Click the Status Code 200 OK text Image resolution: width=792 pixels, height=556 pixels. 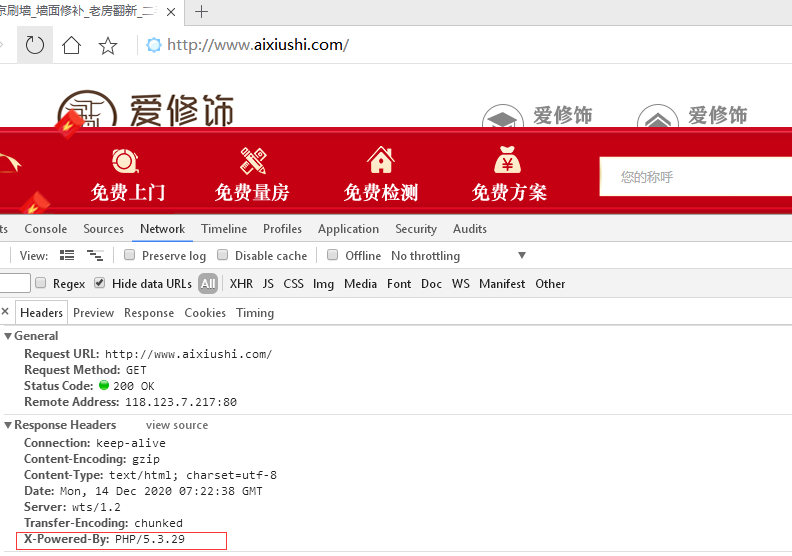[133, 386]
